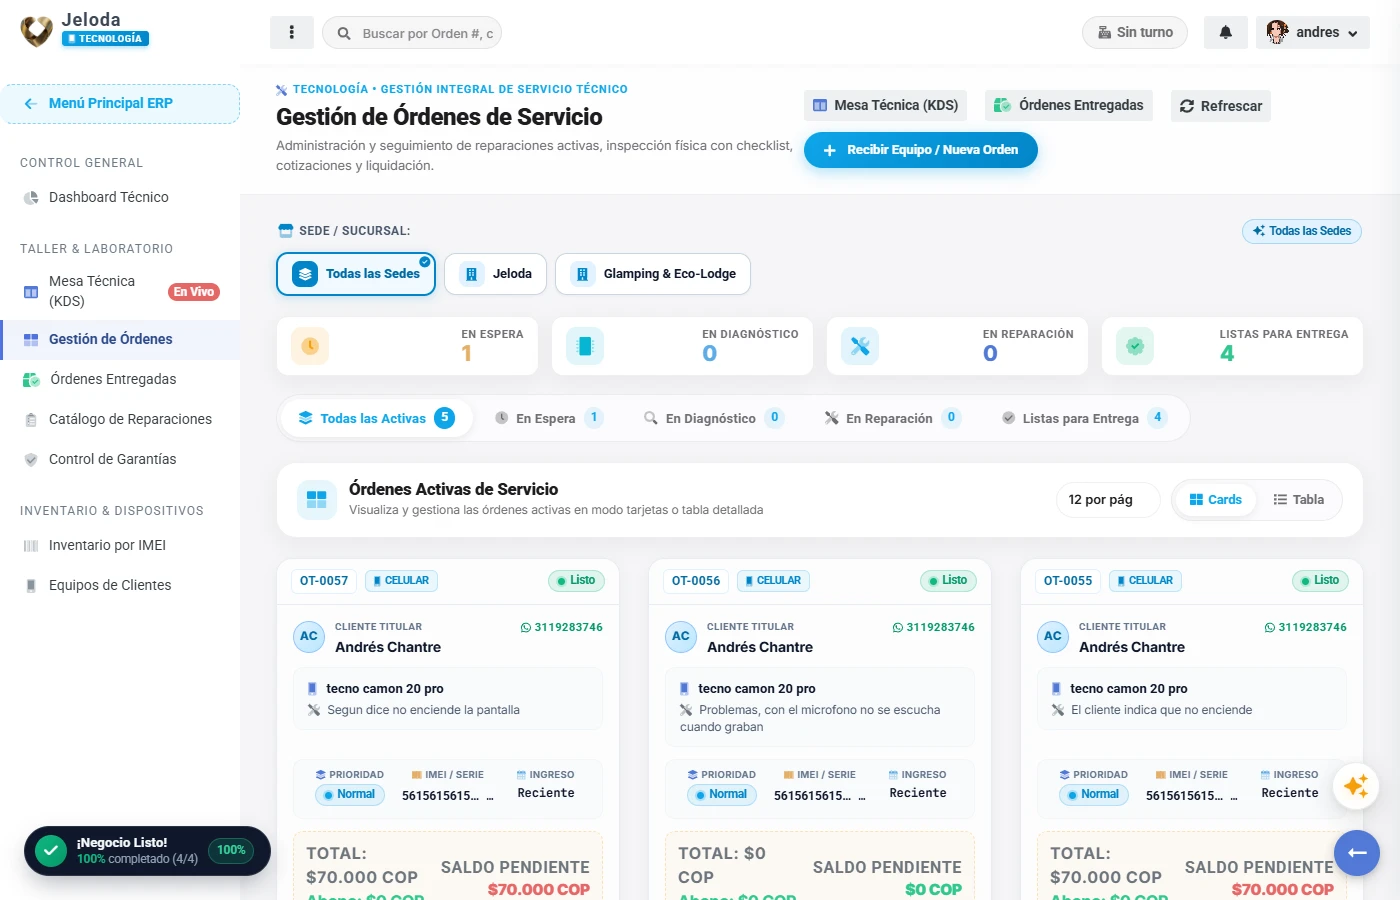The image size is (1400, 900).
Task: Click the Jeloda heart logo
Action: (37, 31)
